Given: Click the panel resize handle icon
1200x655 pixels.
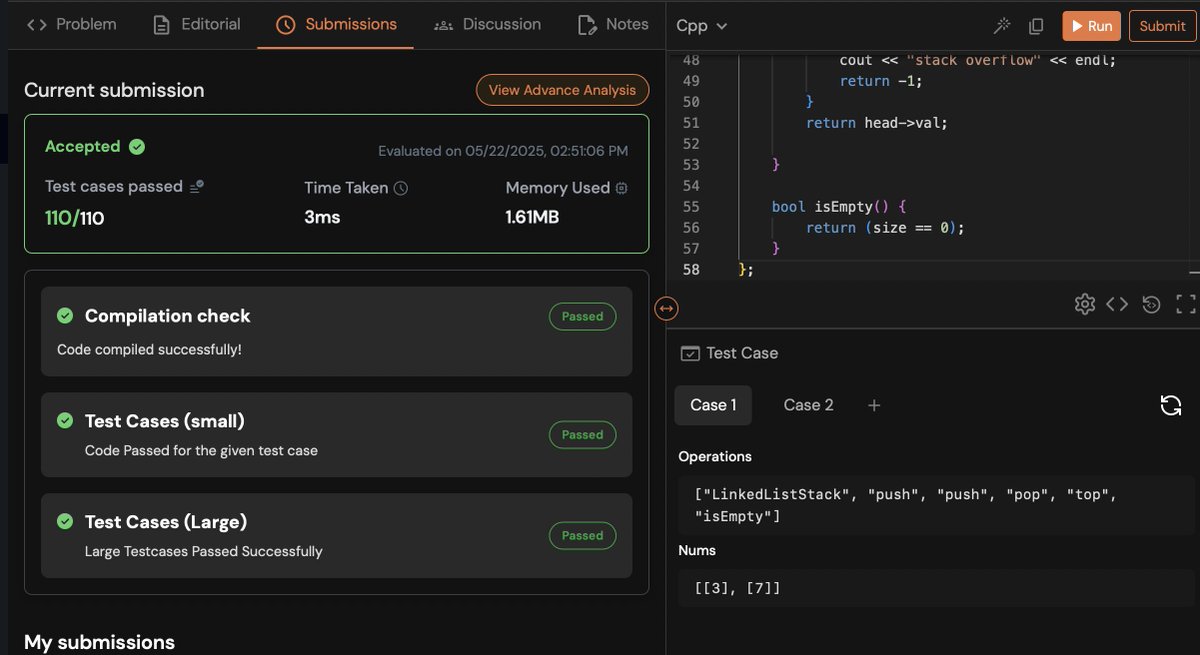Looking at the screenshot, I should [x=667, y=309].
